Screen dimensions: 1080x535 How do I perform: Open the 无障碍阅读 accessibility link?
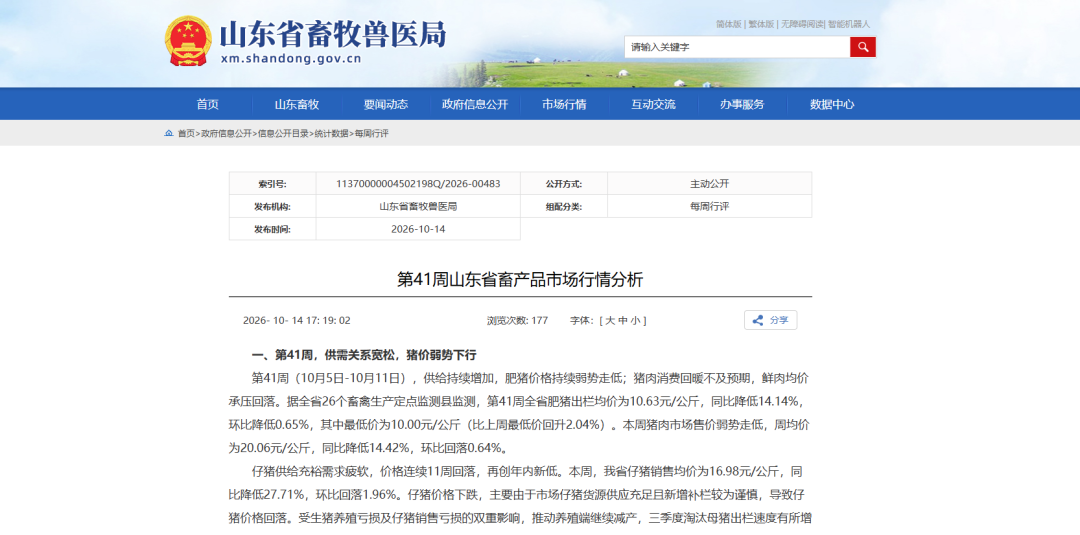[x=801, y=24]
